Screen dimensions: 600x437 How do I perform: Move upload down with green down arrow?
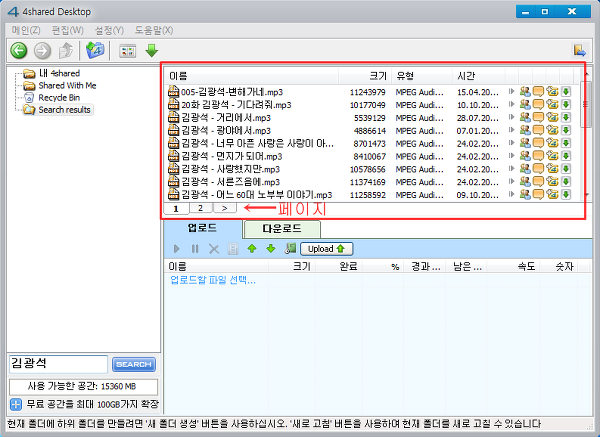click(x=271, y=249)
